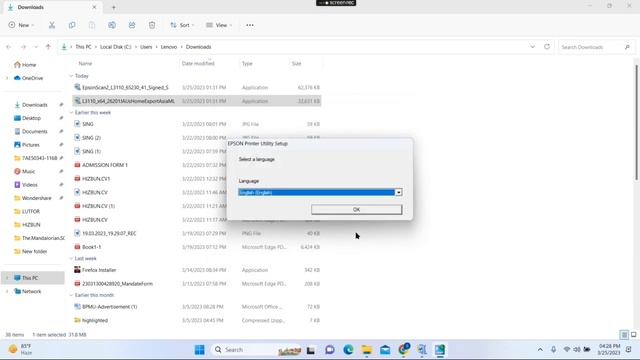This screenshot has width=640, height=360.
Task: Collapse the Earlier this month group
Action: pyautogui.click(x=71, y=295)
